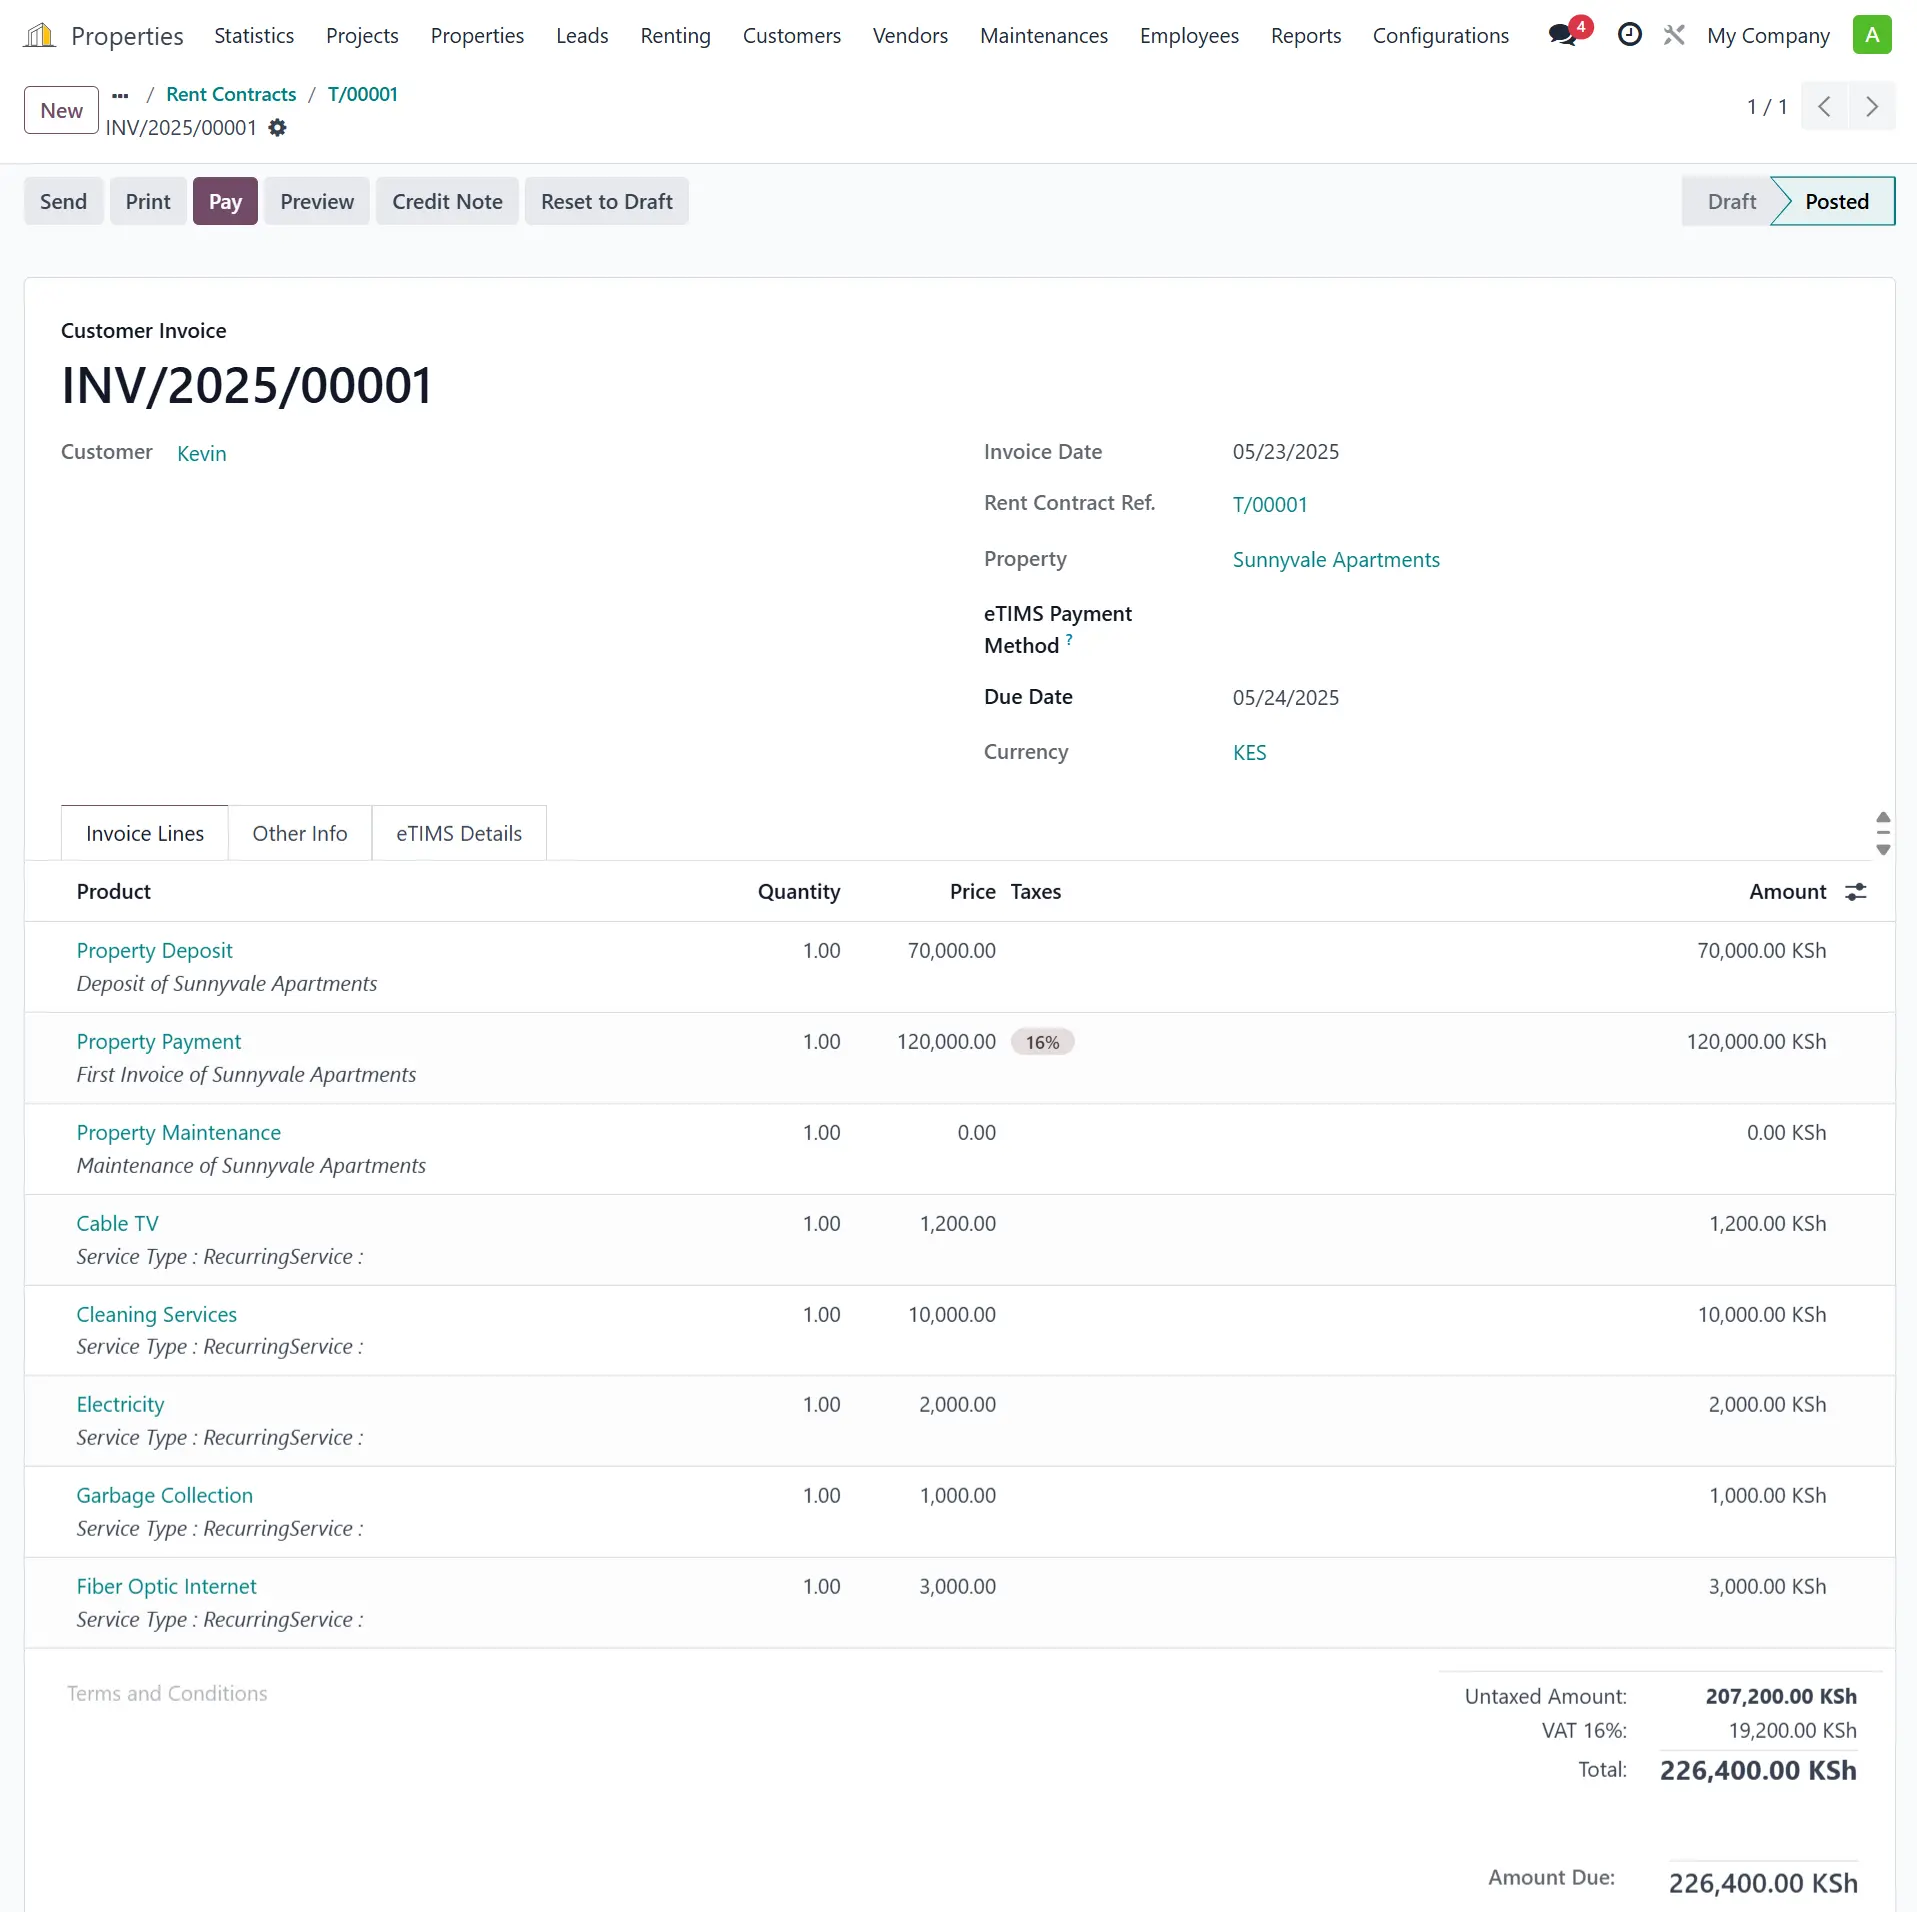Open the Configurations menu
This screenshot has width=1917, height=1912.
tap(1440, 36)
